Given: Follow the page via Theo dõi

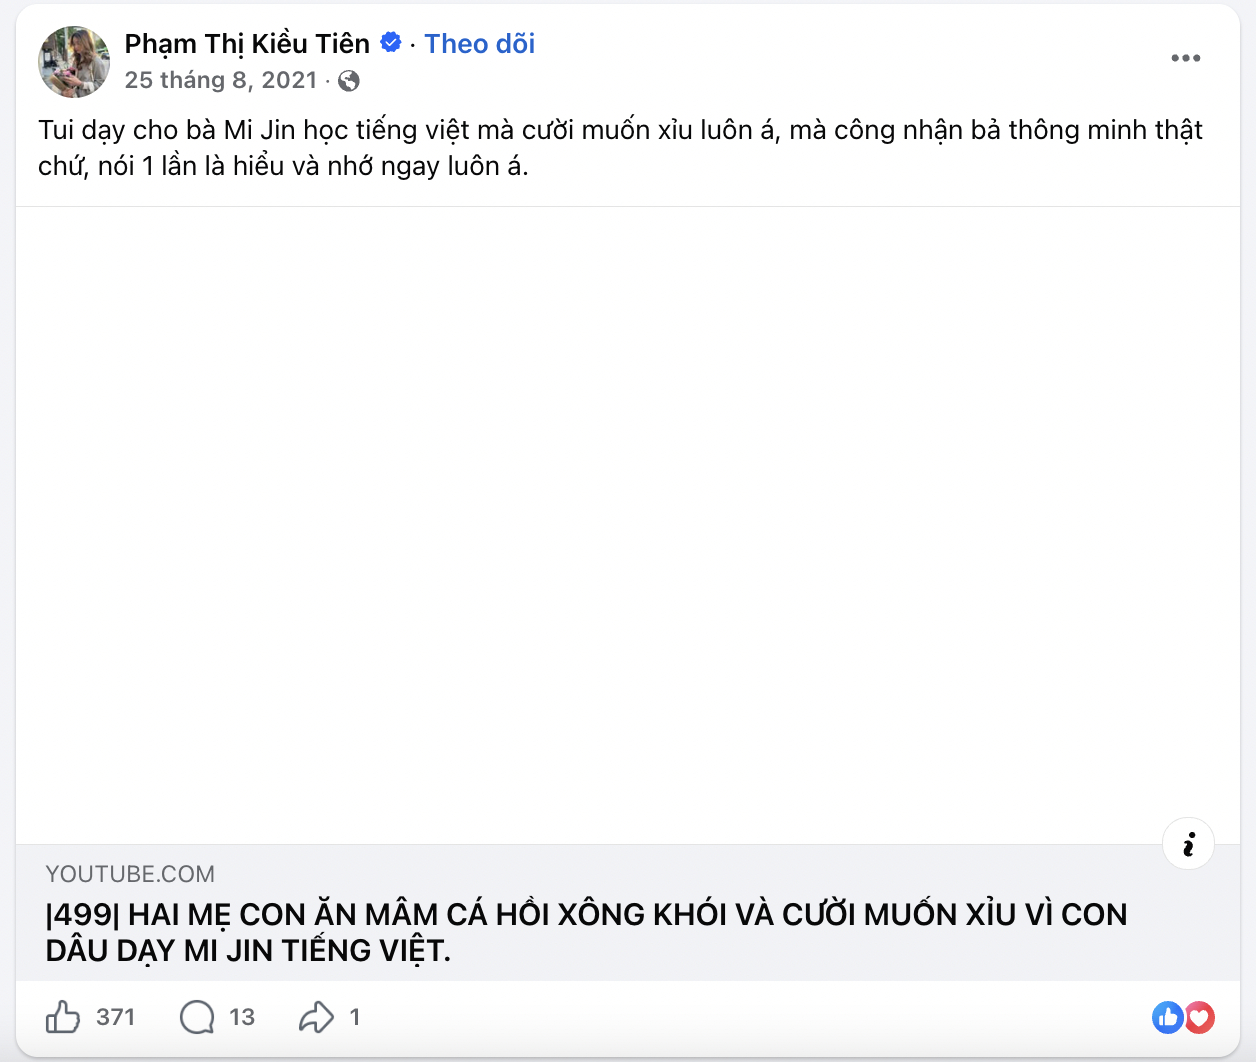Looking at the screenshot, I should point(480,44).
